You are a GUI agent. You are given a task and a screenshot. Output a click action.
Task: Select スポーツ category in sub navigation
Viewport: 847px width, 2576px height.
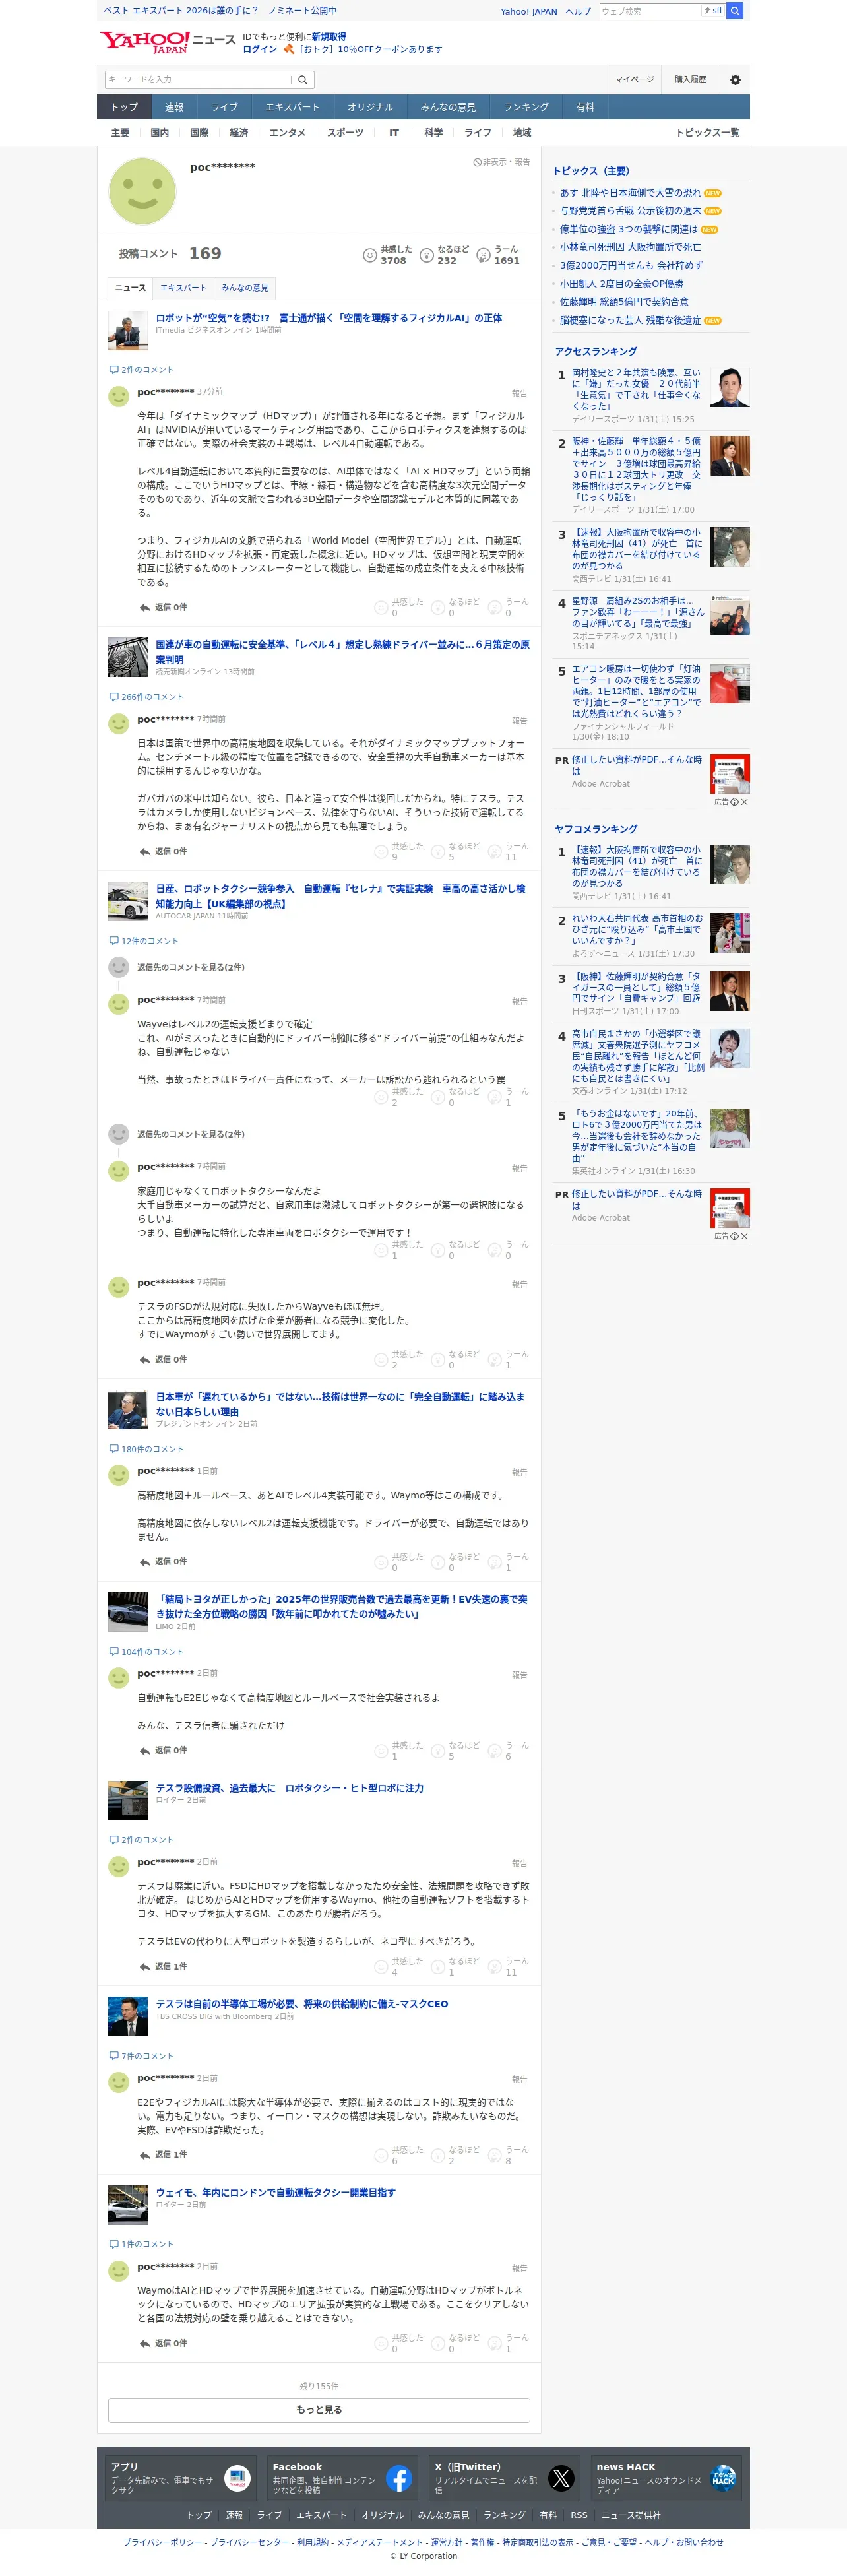coord(345,133)
